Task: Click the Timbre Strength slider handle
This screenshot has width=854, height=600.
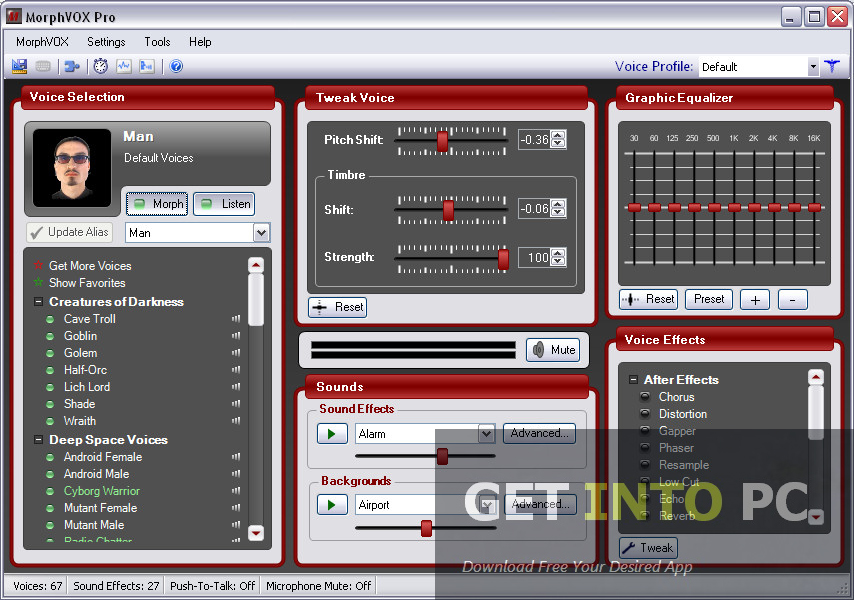Action: pos(503,259)
